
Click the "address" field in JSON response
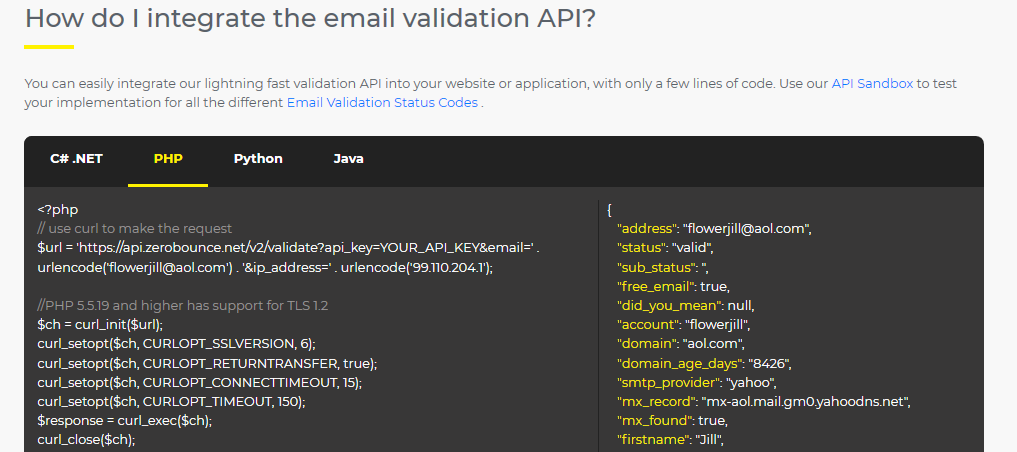click(x=713, y=229)
